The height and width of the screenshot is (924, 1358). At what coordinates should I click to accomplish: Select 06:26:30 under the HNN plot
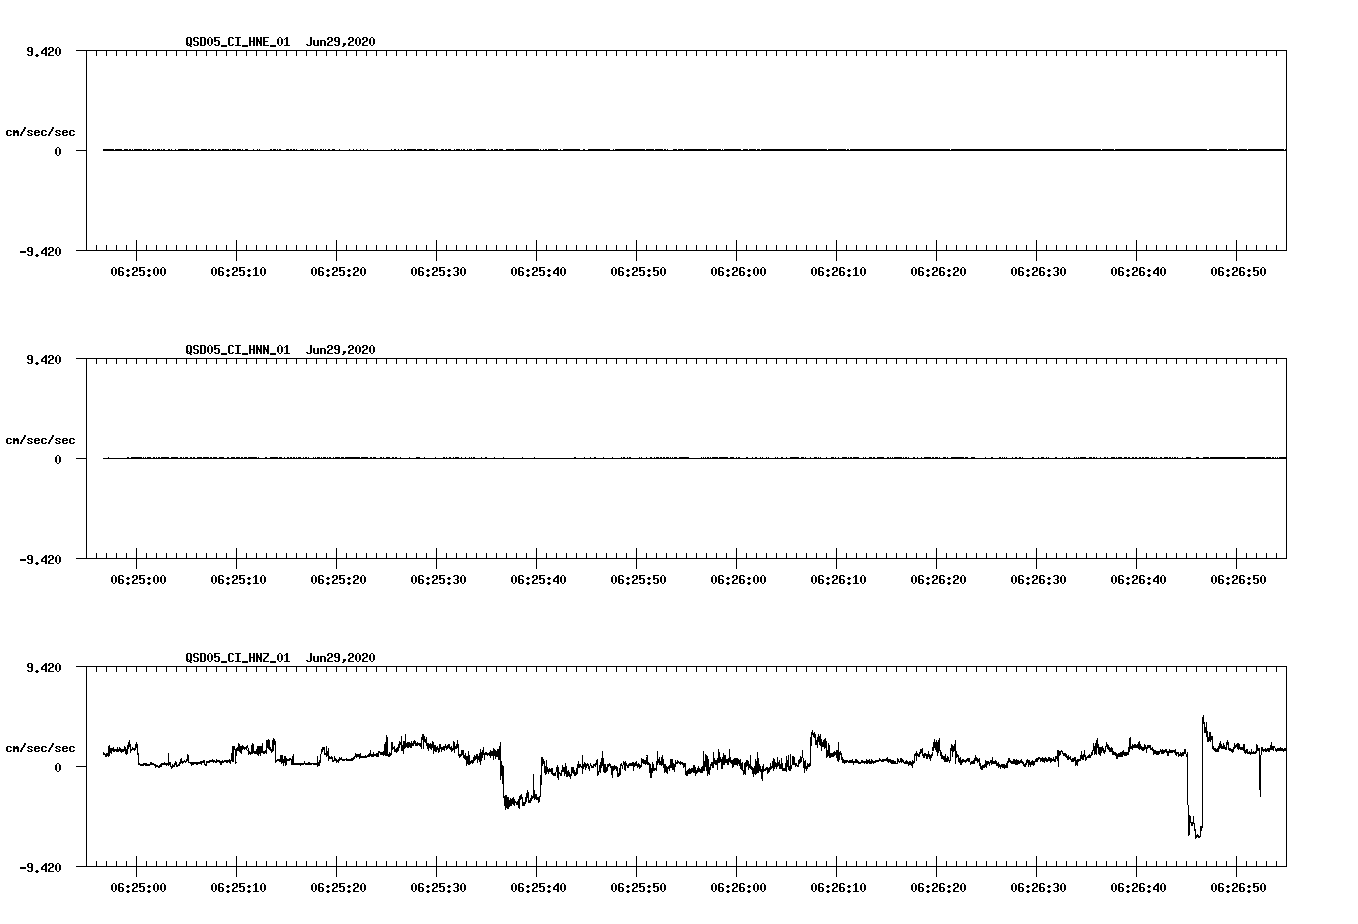(x=1038, y=579)
